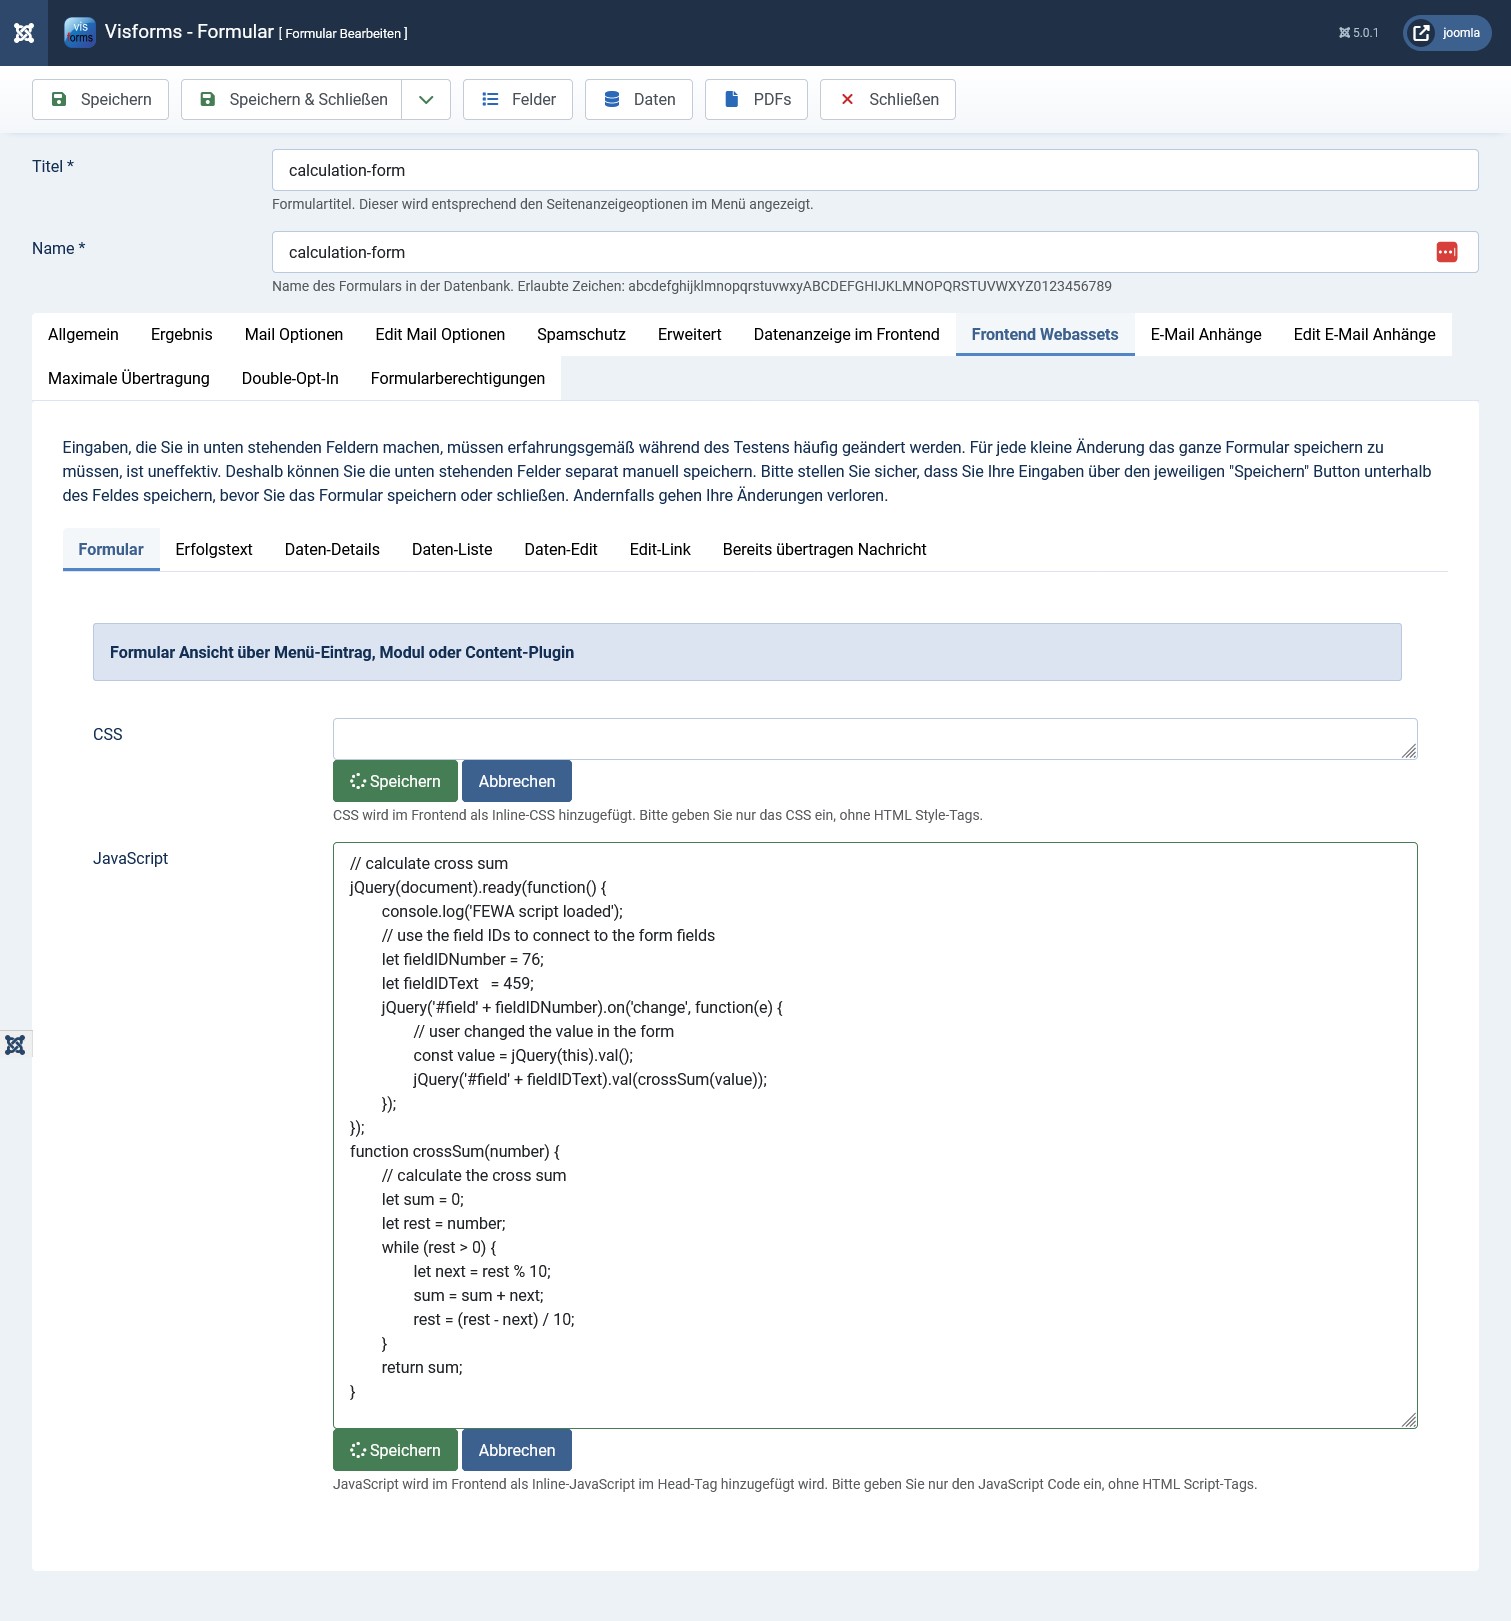Open the PDFs toolbar button
The height and width of the screenshot is (1621, 1511).
pyautogui.click(x=755, y=100)
